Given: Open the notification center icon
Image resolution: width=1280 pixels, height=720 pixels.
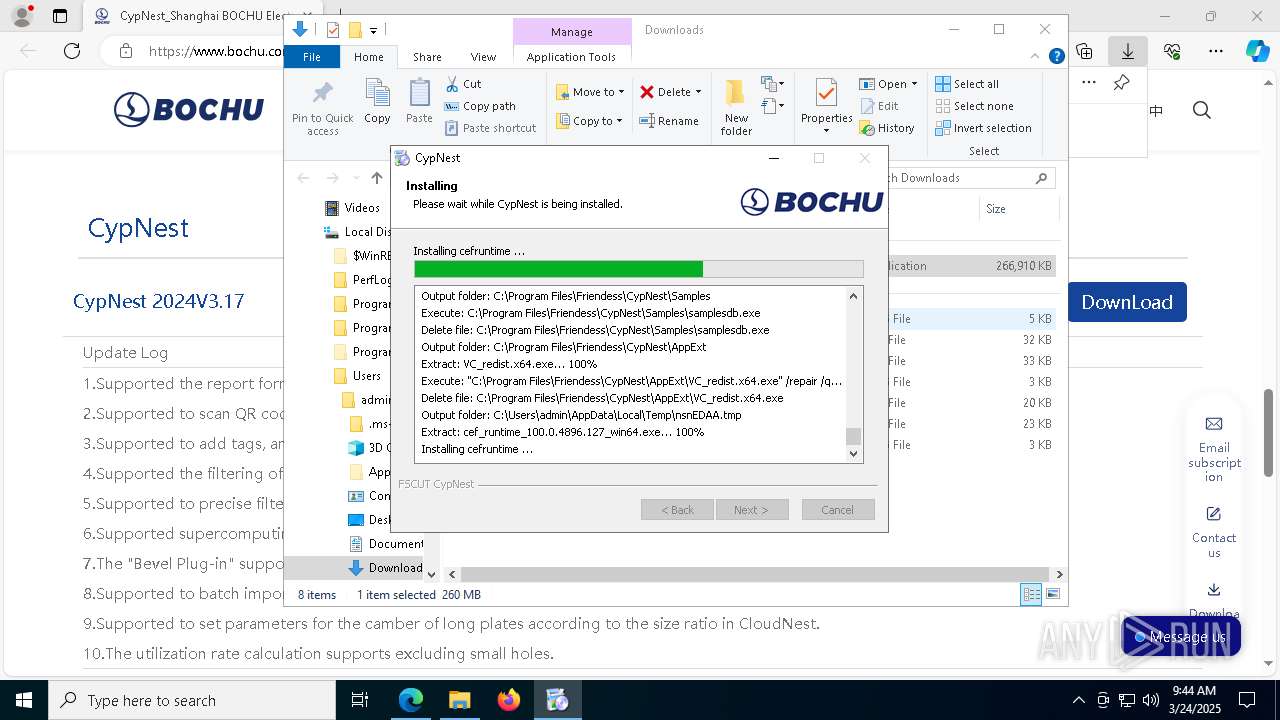Looking at the screenshot, I should pyautogui.click(x=1247, y=700).
